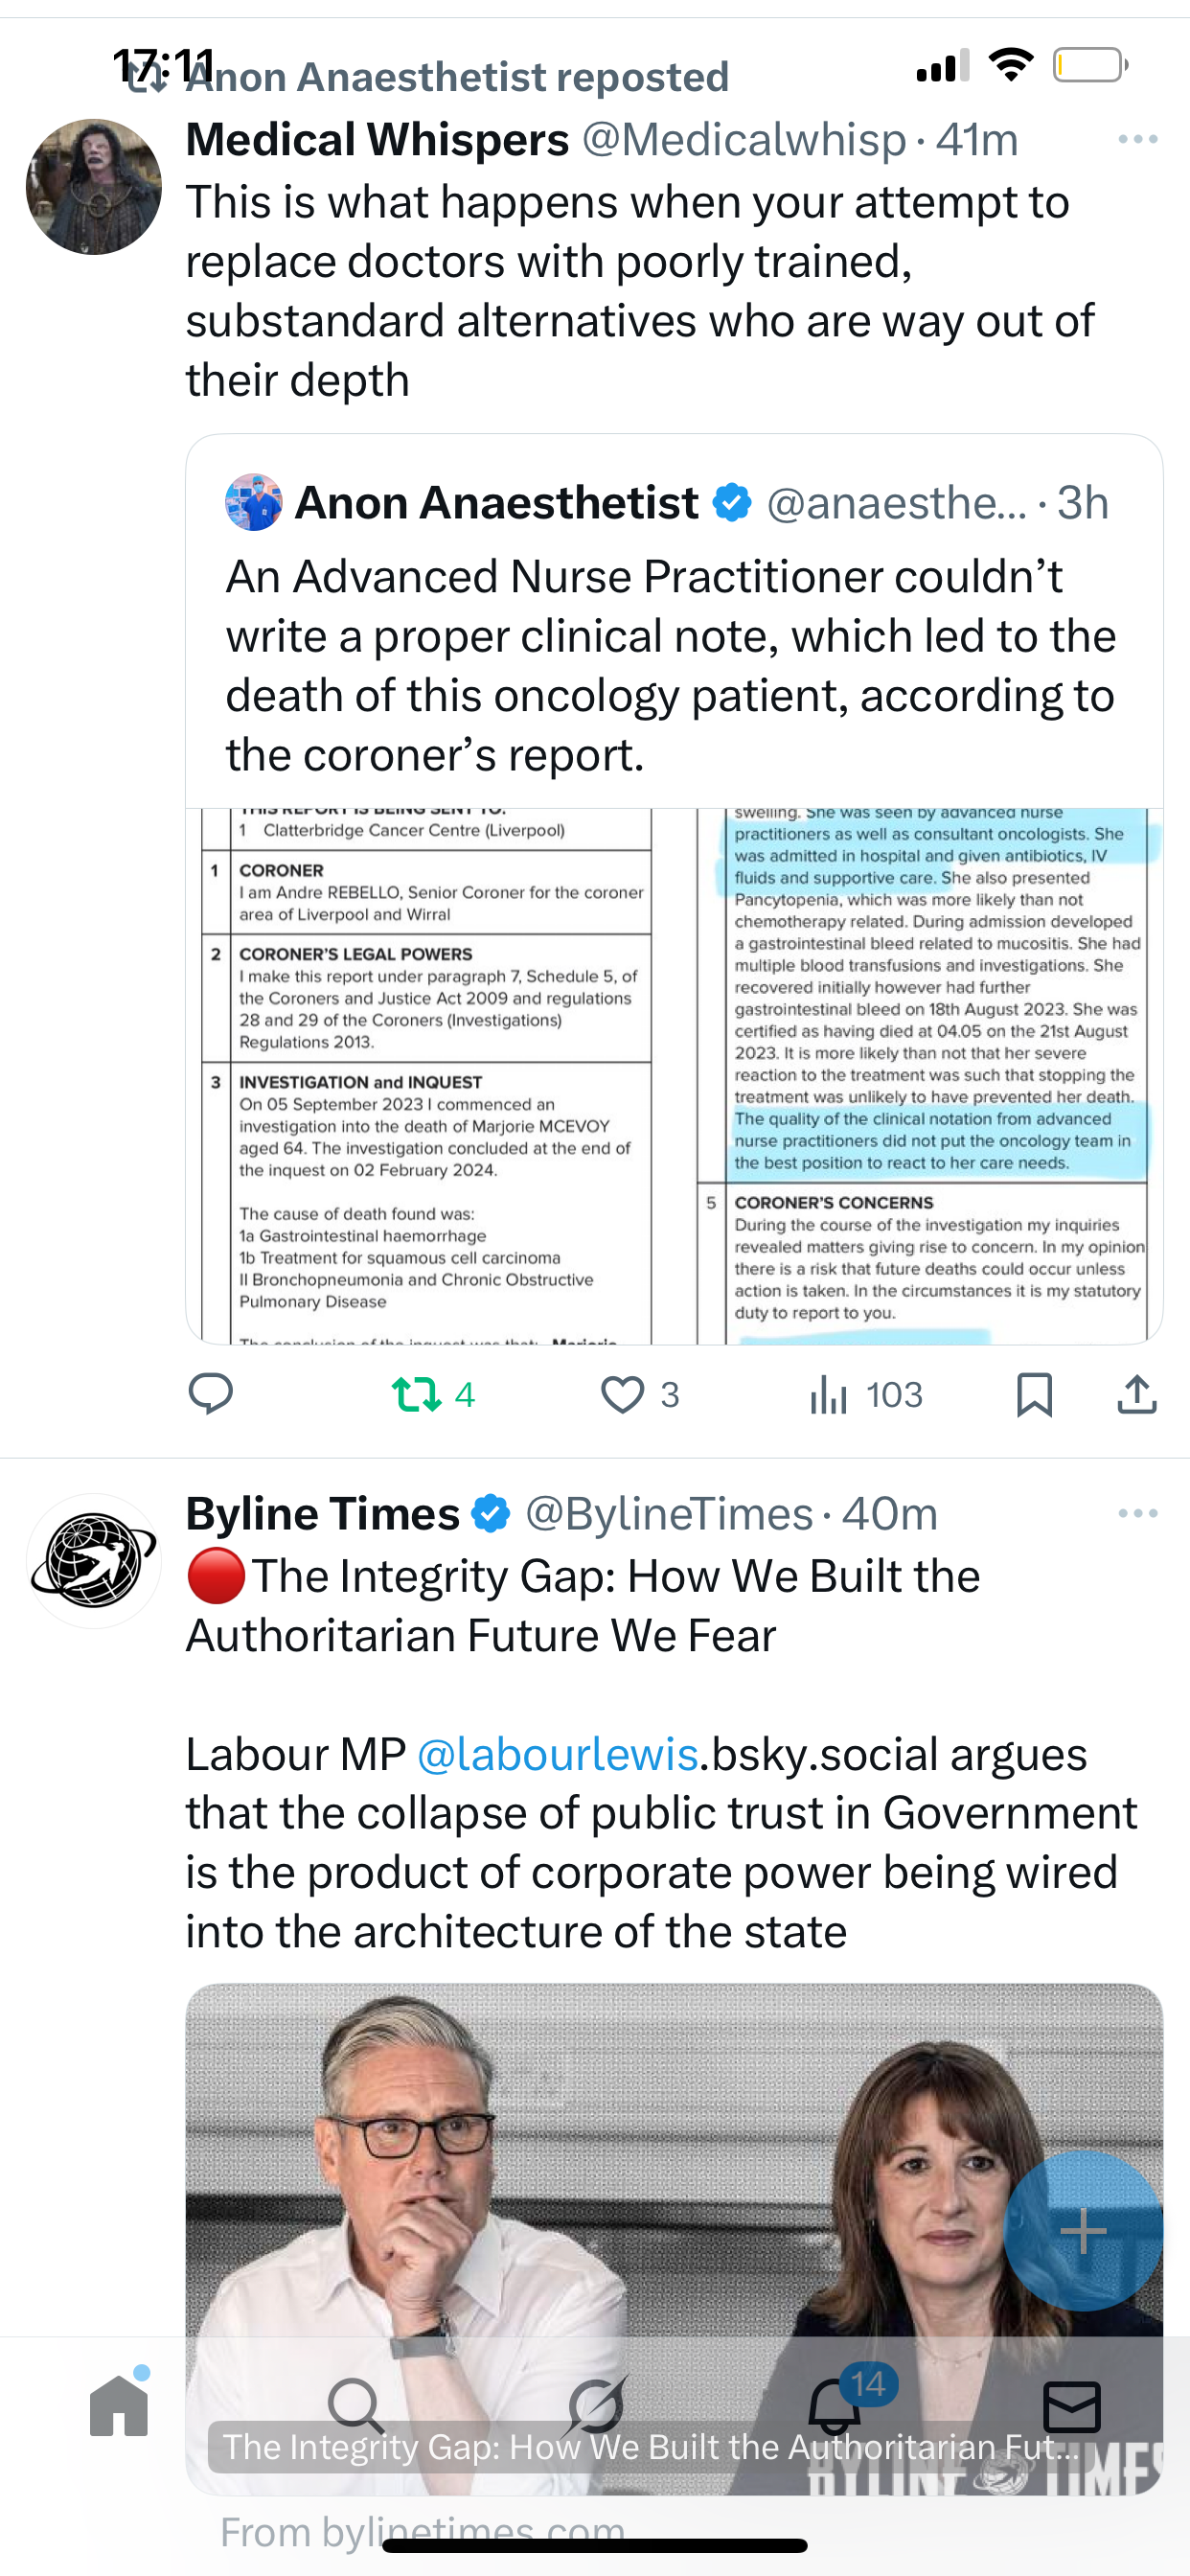The image size is (1190, 2576).
Task: Reply to the Medical Whispers post
Action: click(x=211, y=1393)
